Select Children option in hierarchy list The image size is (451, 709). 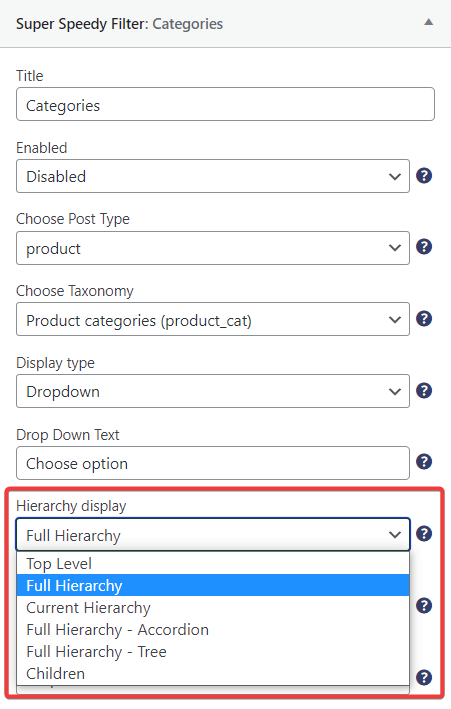pyautogui.click(x=213, y=673)
